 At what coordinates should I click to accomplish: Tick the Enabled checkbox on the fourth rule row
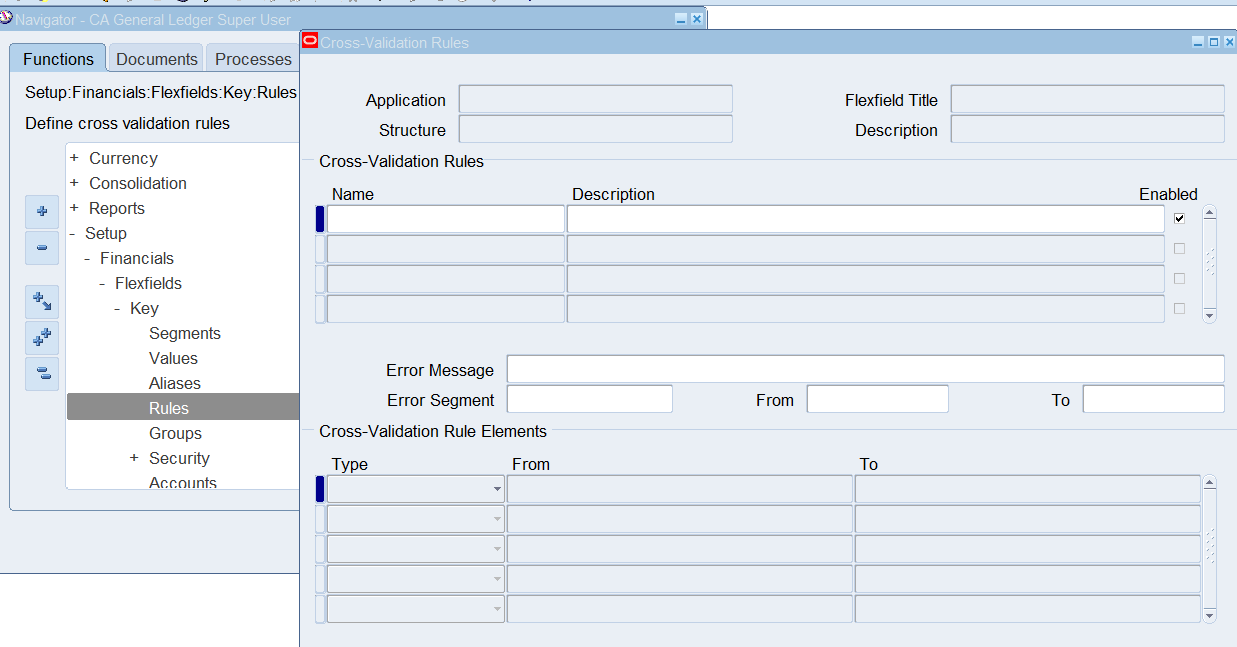[1180, 309]
